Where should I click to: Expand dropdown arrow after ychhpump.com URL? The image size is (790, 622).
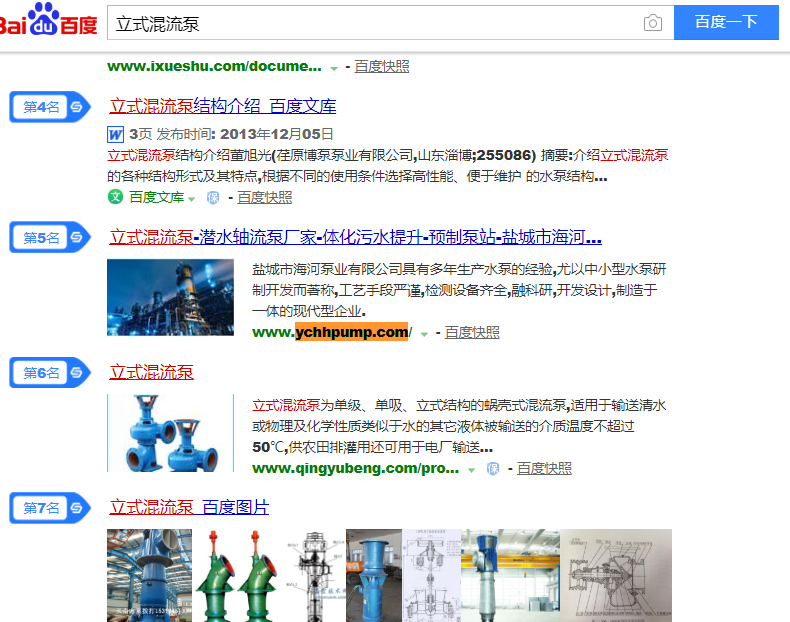tap(424, 334)
